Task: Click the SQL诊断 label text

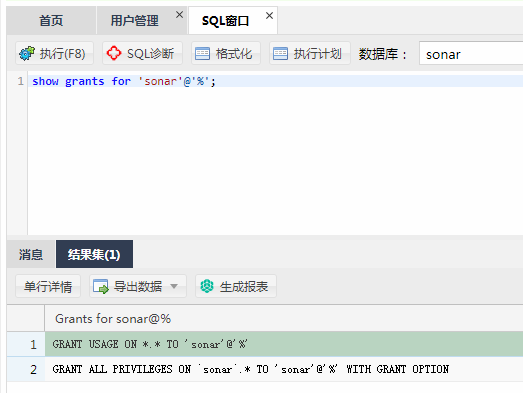Action: pos(150,54)
